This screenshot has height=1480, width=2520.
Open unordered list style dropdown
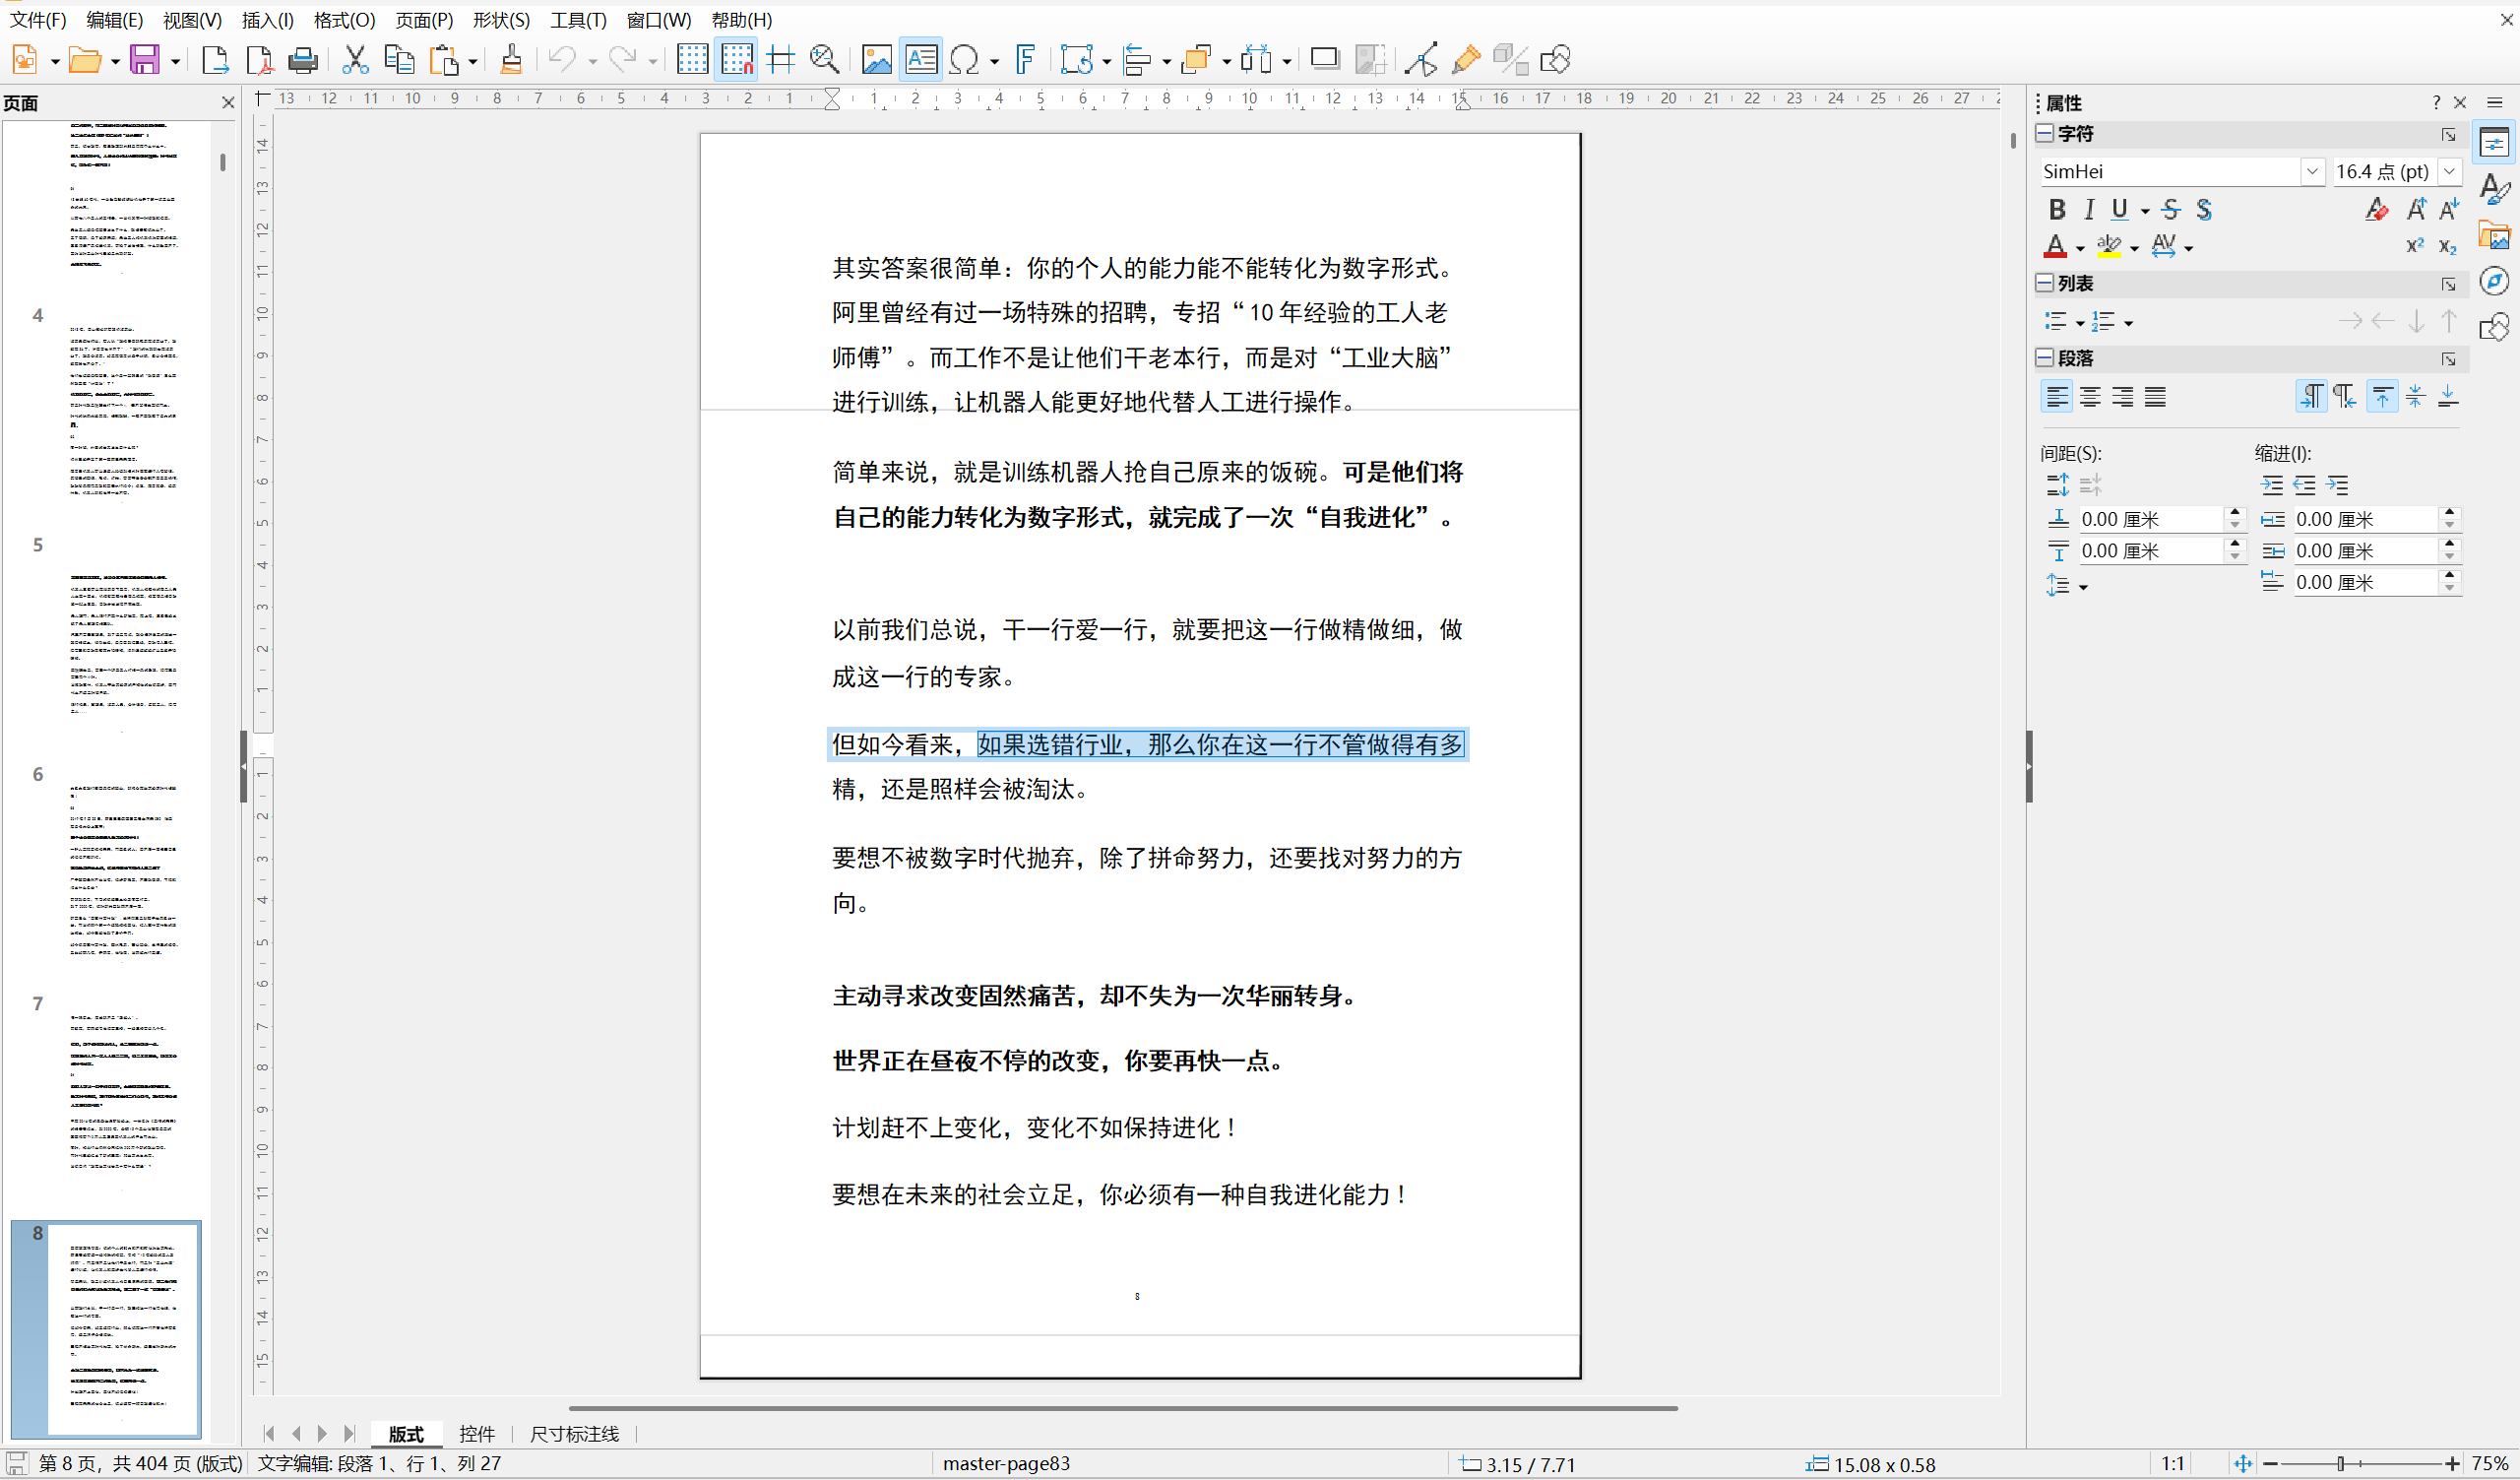(x=2080, y=323)
